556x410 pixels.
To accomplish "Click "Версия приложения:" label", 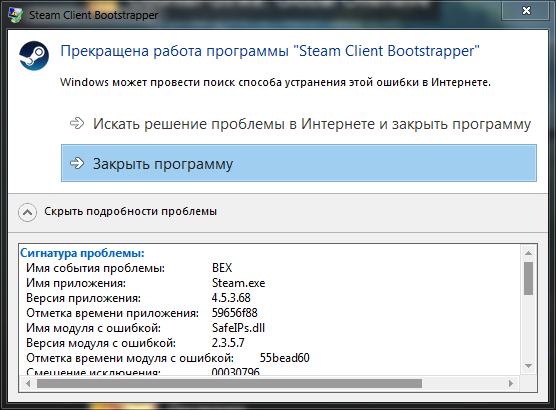I will pos(83,298).
